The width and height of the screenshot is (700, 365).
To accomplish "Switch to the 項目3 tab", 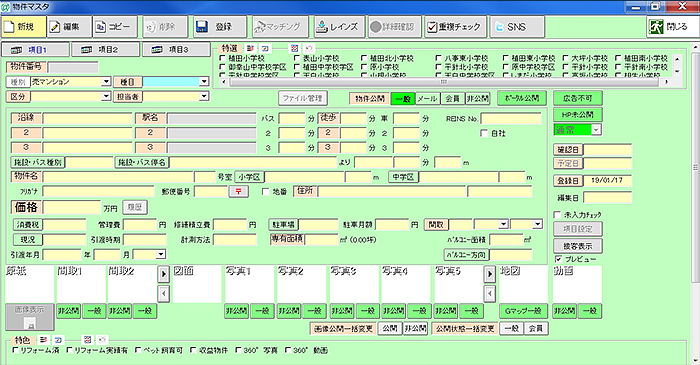I will [176, 50].
